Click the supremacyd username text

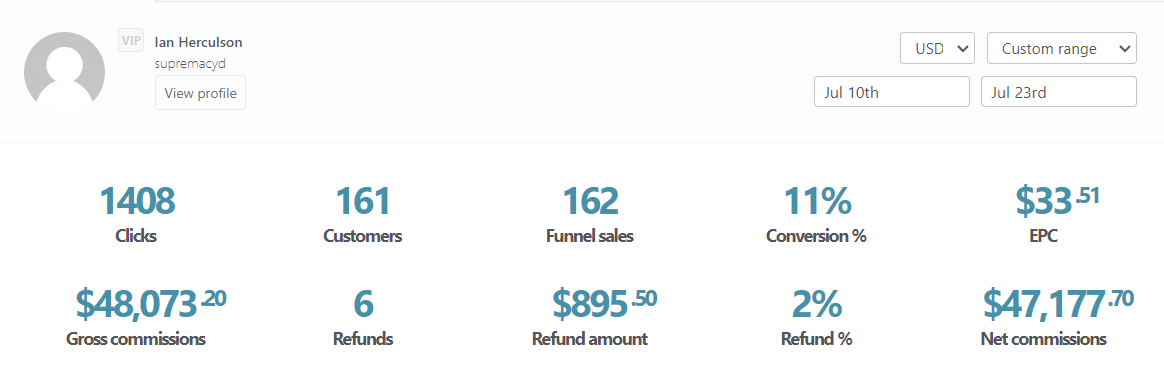[x=190, y=63]
